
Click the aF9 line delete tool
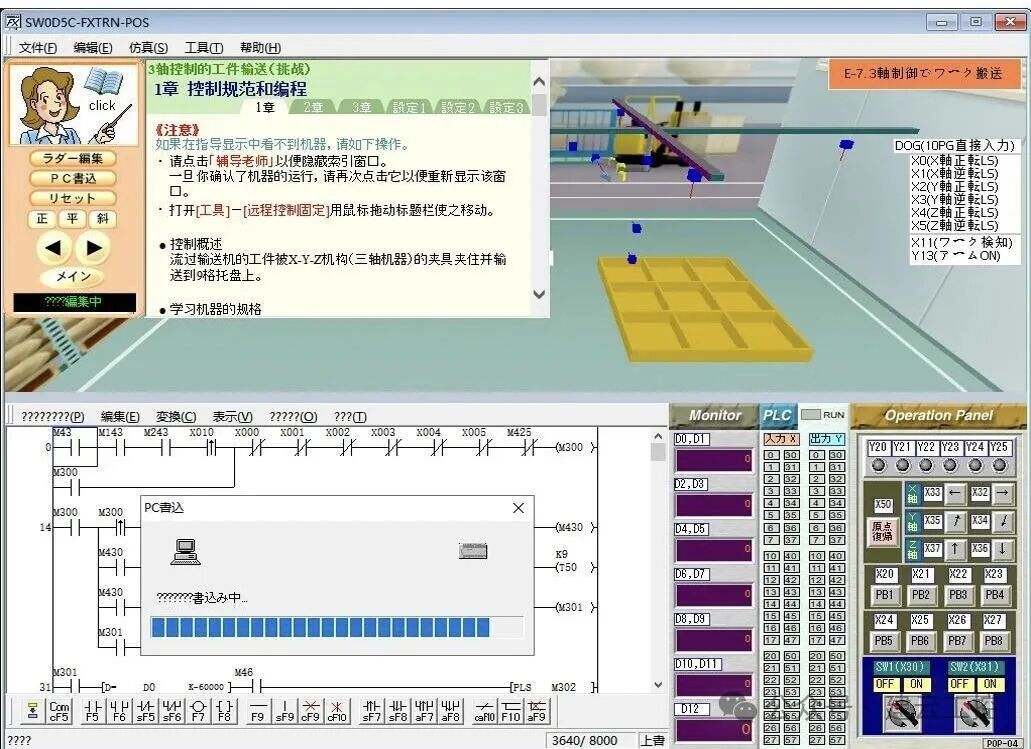[x=537, y=711]
